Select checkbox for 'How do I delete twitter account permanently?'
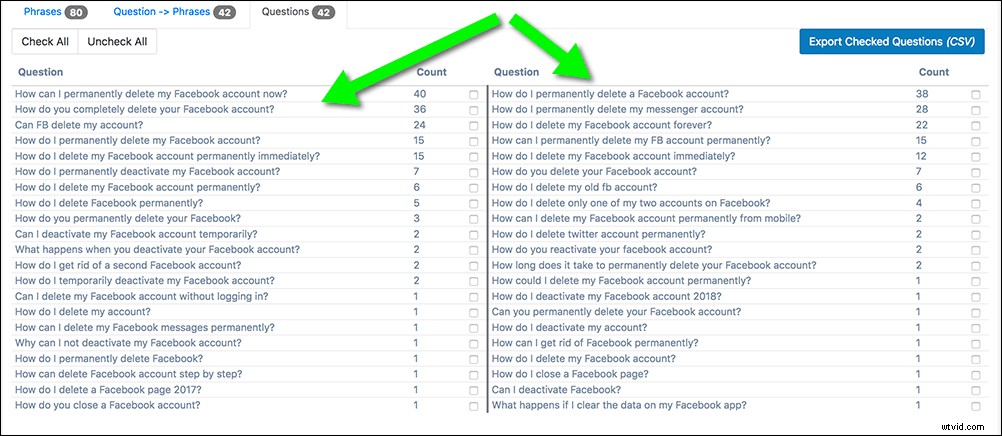 975,234
